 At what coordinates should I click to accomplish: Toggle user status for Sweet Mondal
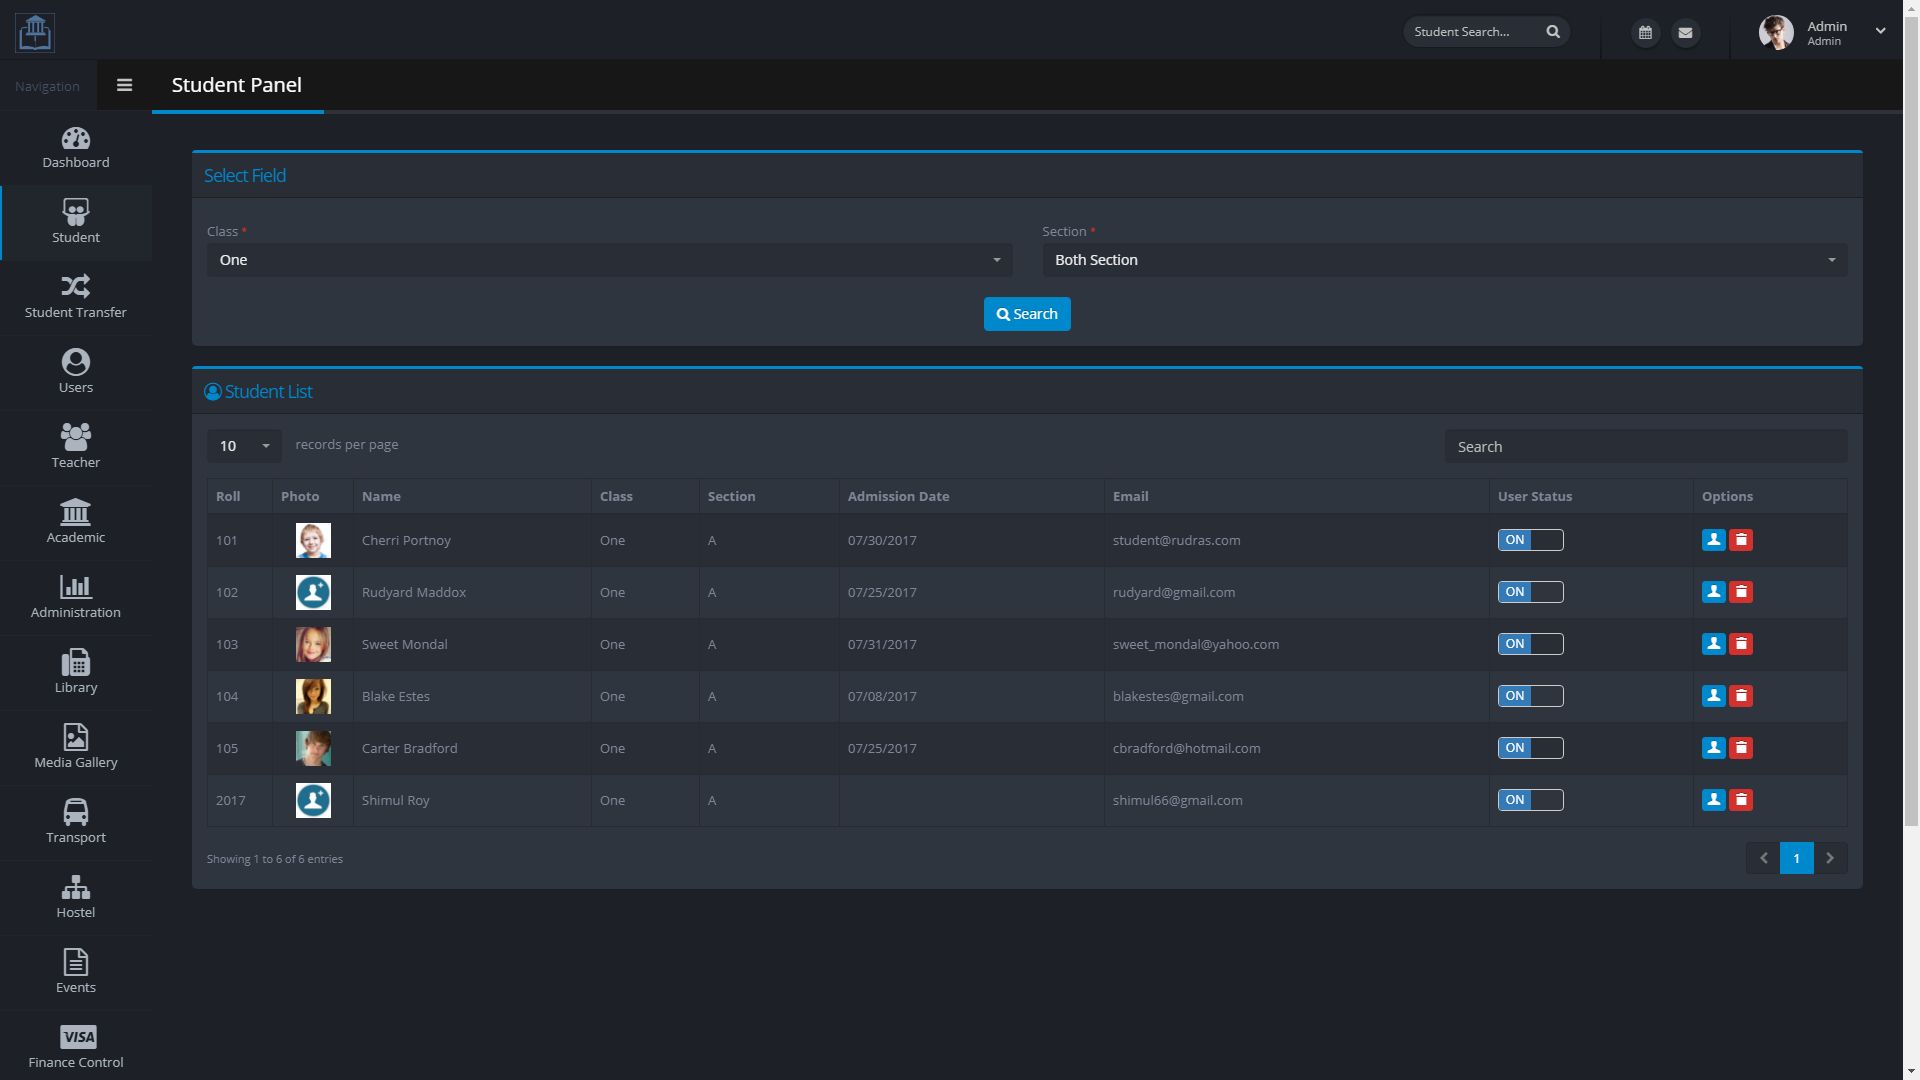click(1530, 644)
